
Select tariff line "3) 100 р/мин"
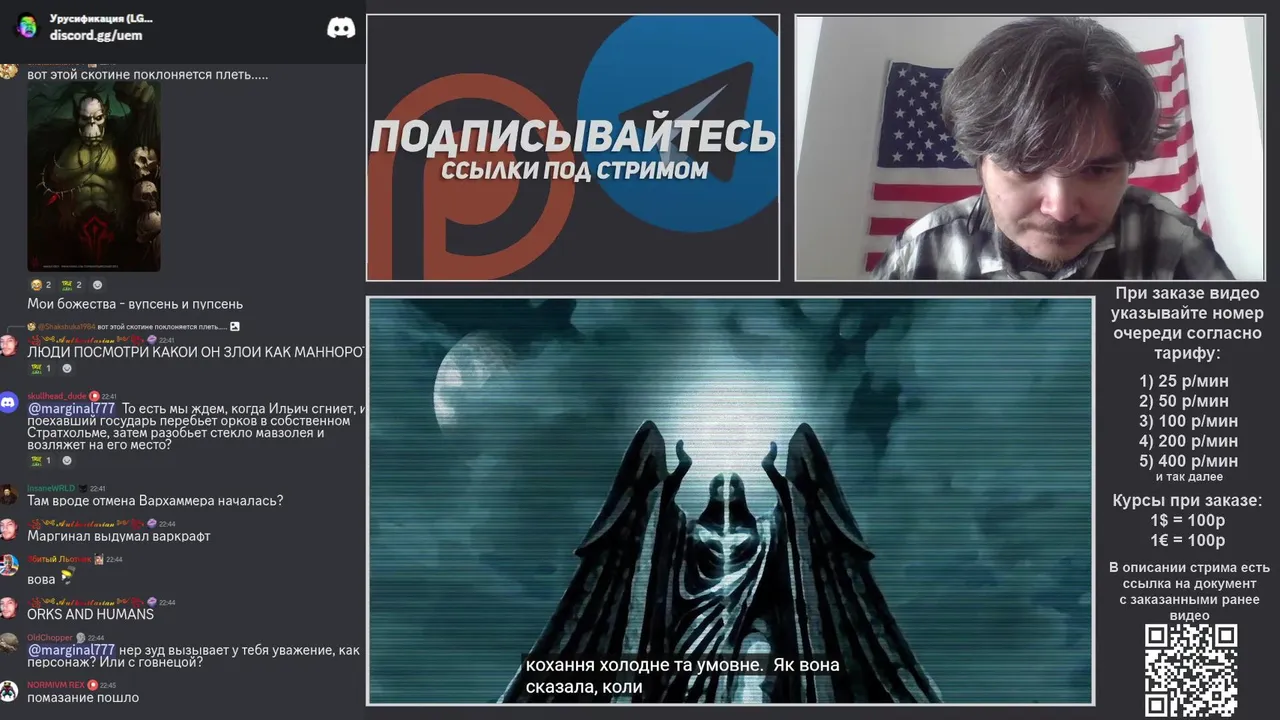point(1188,421)
